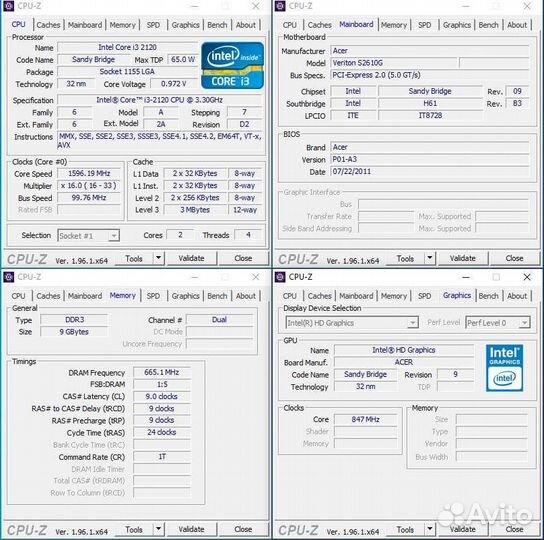
Task: Open Tools dropdown arrow in Mainboard window
Action: (x=430, y=258)
